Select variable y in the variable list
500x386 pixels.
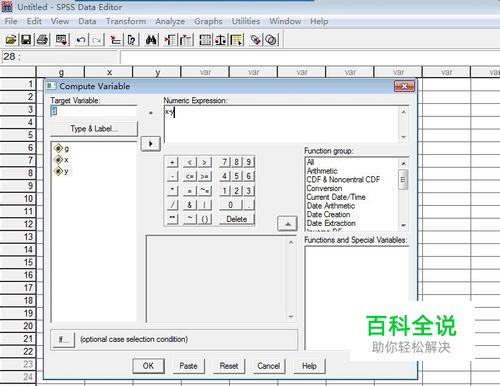tap(62, 171)
